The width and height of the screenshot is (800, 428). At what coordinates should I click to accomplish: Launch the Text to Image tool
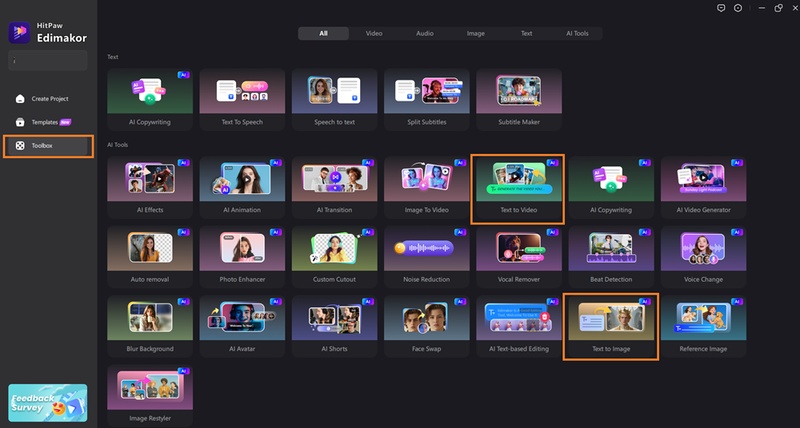(x=611, y=326)
